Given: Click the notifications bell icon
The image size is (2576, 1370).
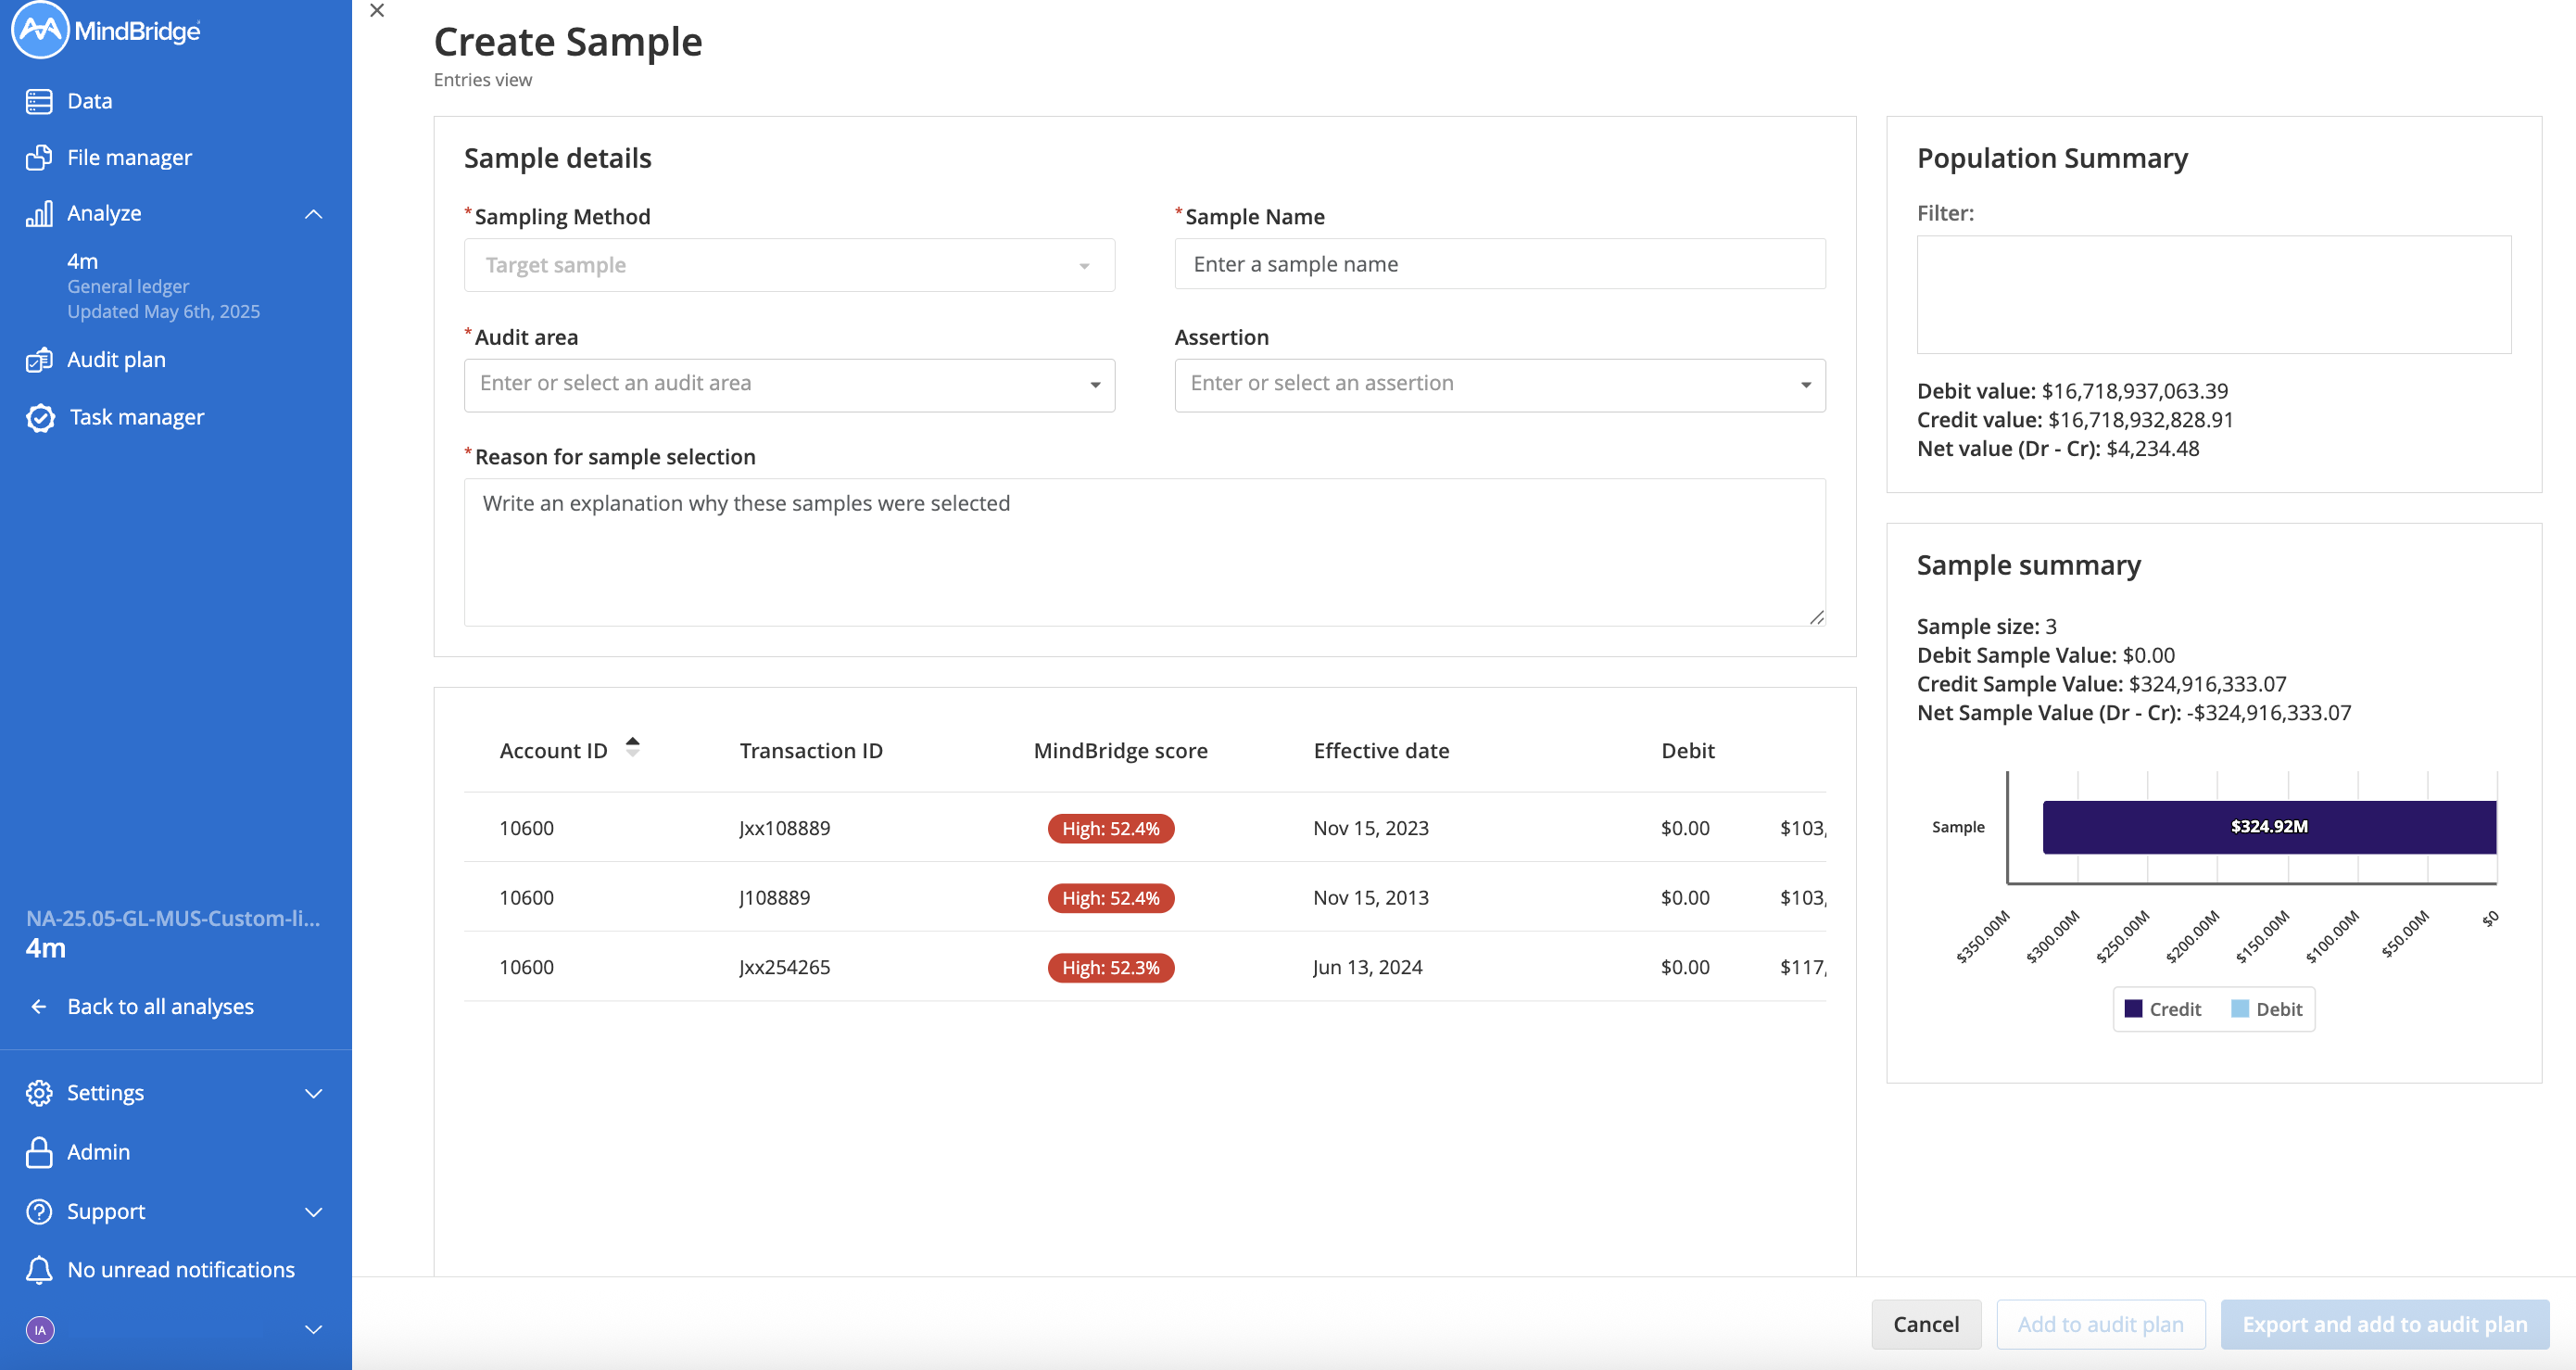Looking at the screenshot, I should point(39,1269).
